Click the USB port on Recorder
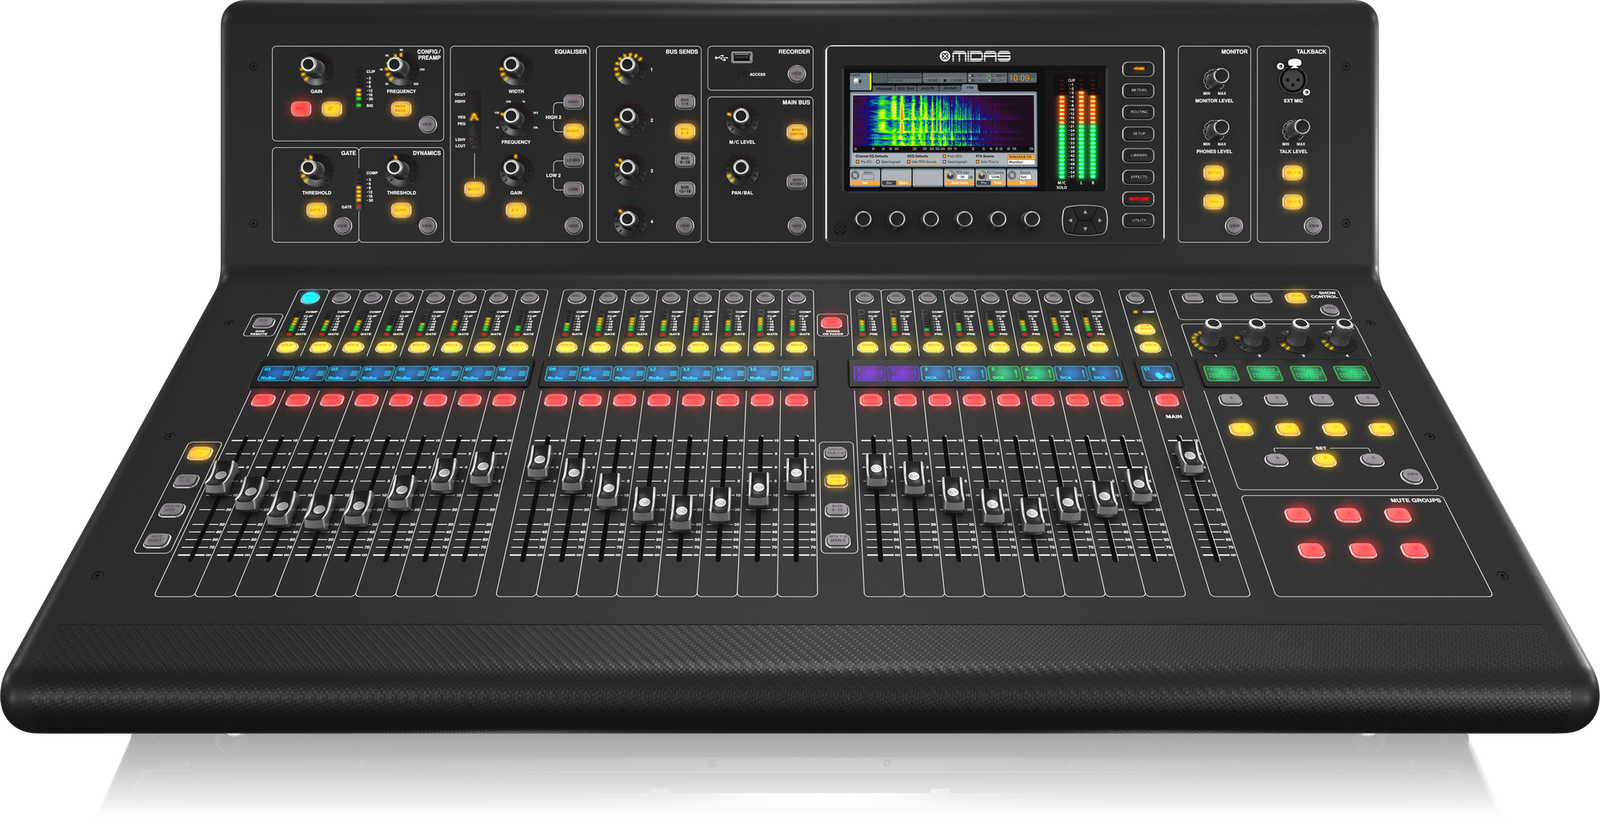This screenshot has width=1600, height=824. point(741,57)
